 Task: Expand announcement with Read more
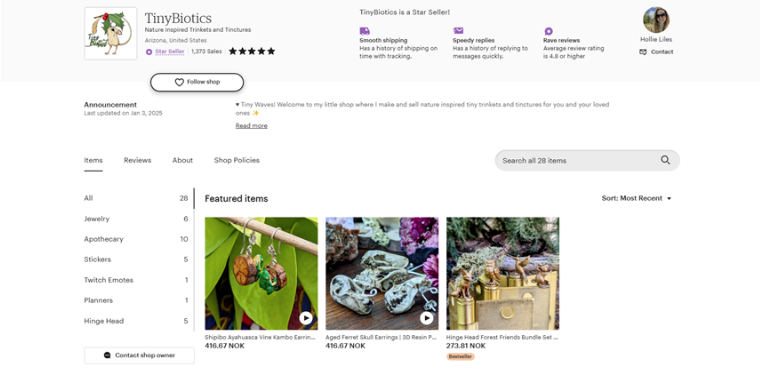pyautogui.click(x=251, y=126)
